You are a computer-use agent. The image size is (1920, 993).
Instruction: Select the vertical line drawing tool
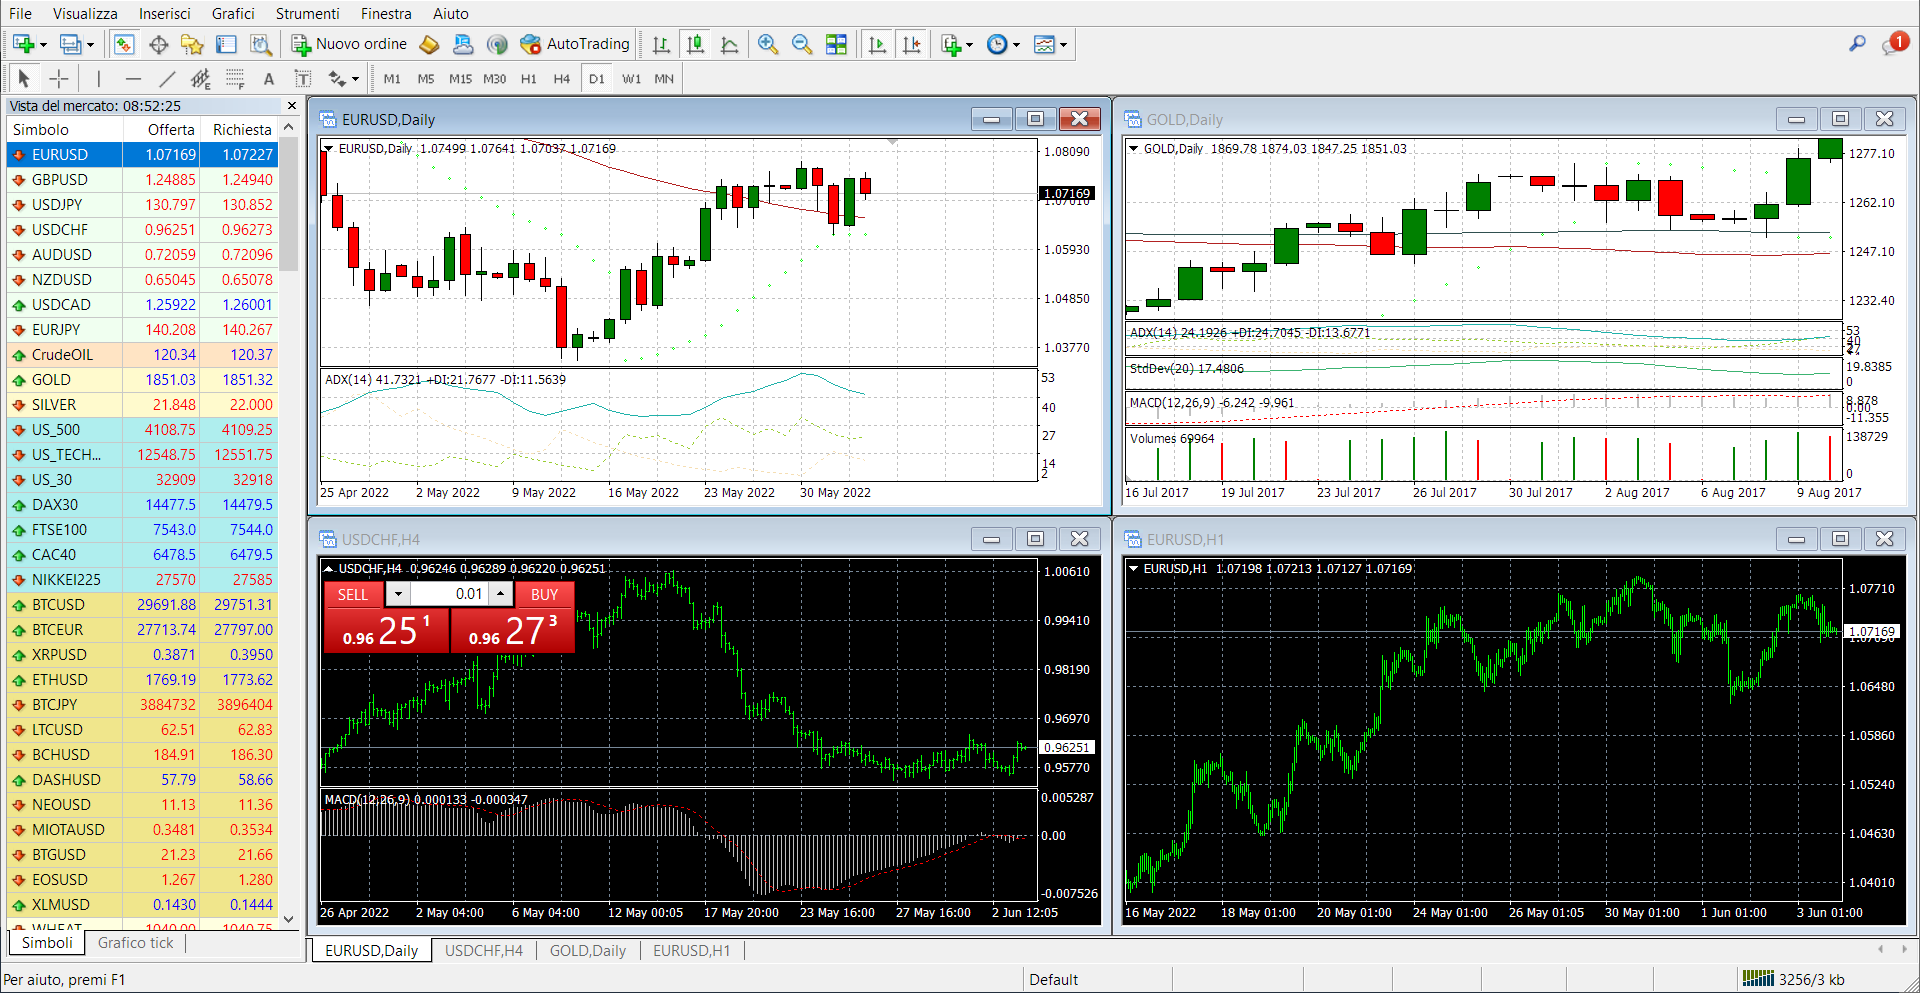coord(98,78)
